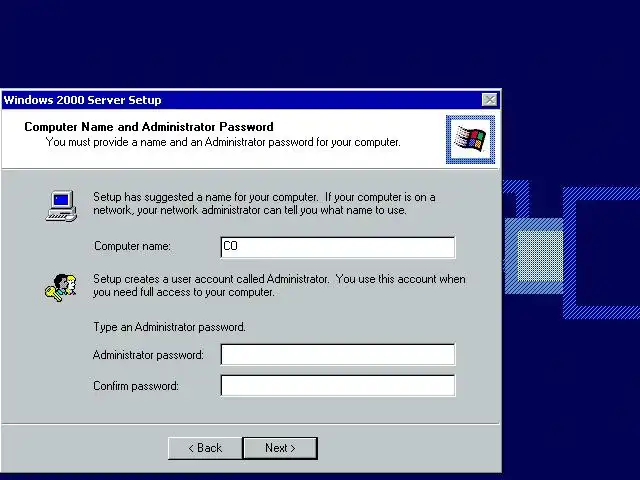Screen dimensions: 640x480
Task: Click 'Computer Name and Administrator Password' heading
Action: pos(149,127)
